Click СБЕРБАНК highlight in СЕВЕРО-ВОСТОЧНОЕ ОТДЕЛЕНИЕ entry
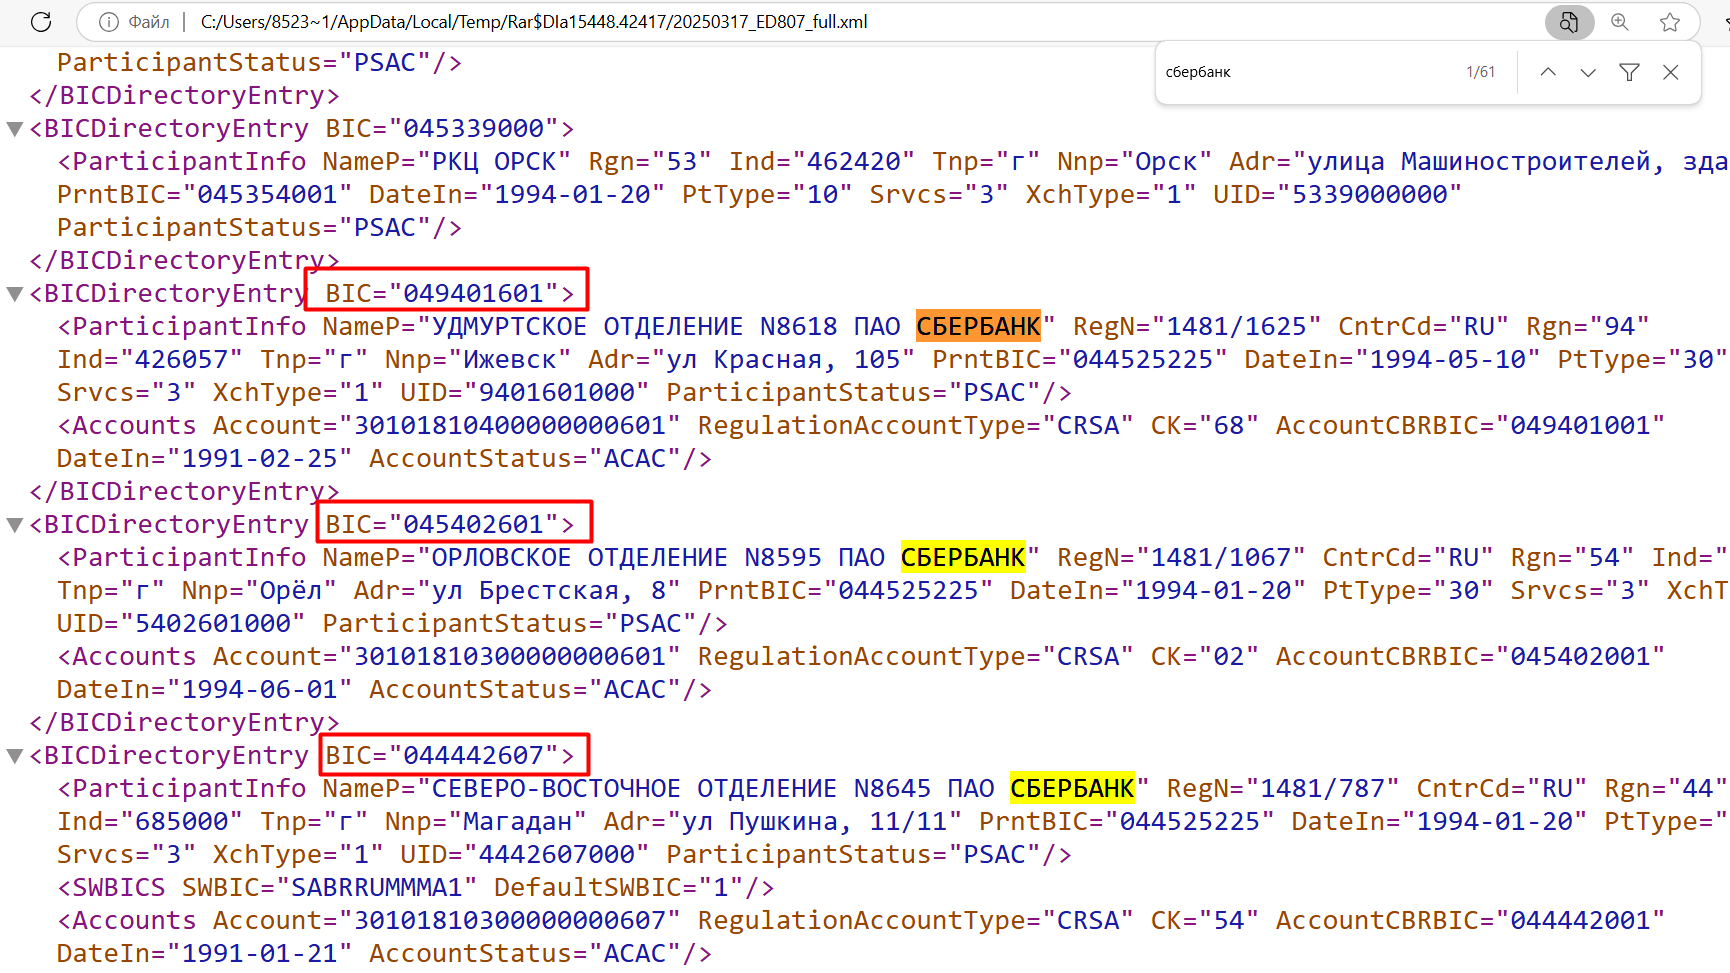The width and height of the screenshot is (1730, 973). (1071, 789)
